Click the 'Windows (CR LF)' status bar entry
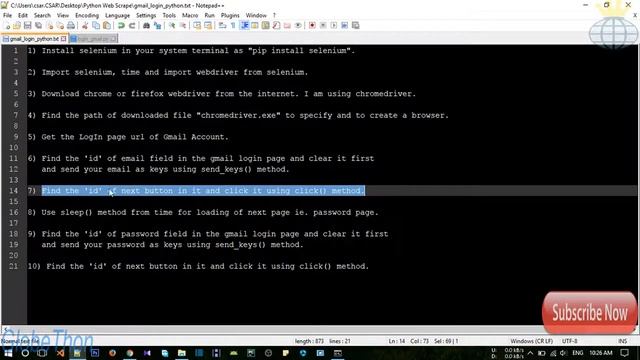This screenshot has height=360, width=640. [x=531, y=341]
